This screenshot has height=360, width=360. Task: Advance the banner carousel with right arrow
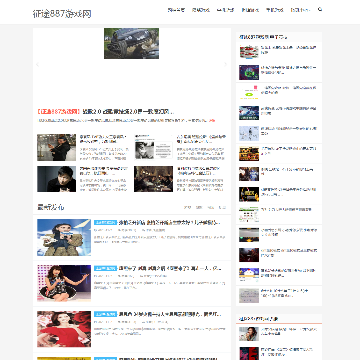coord(225,65)
